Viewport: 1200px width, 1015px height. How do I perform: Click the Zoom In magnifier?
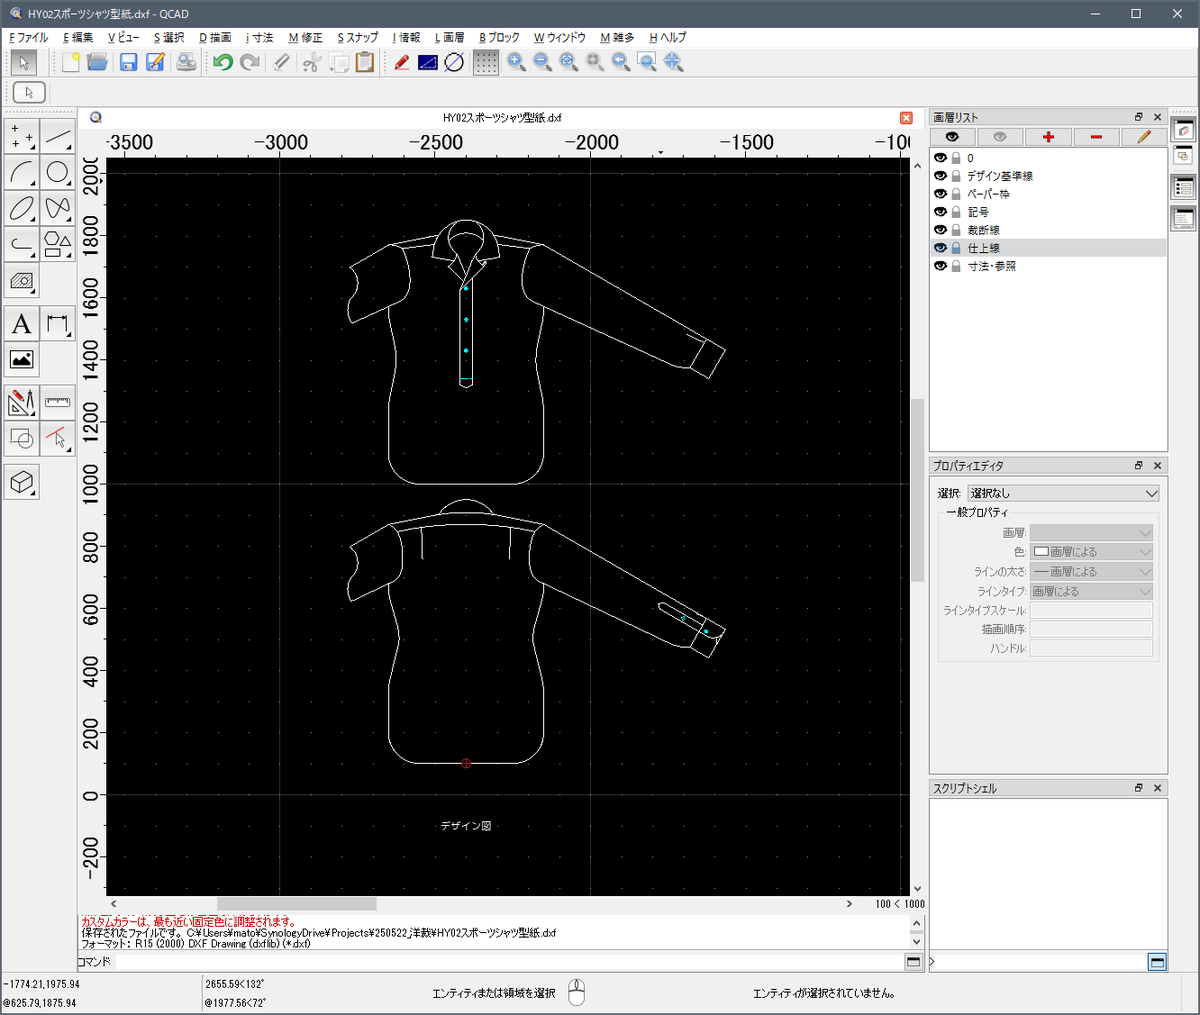(516, 62)
